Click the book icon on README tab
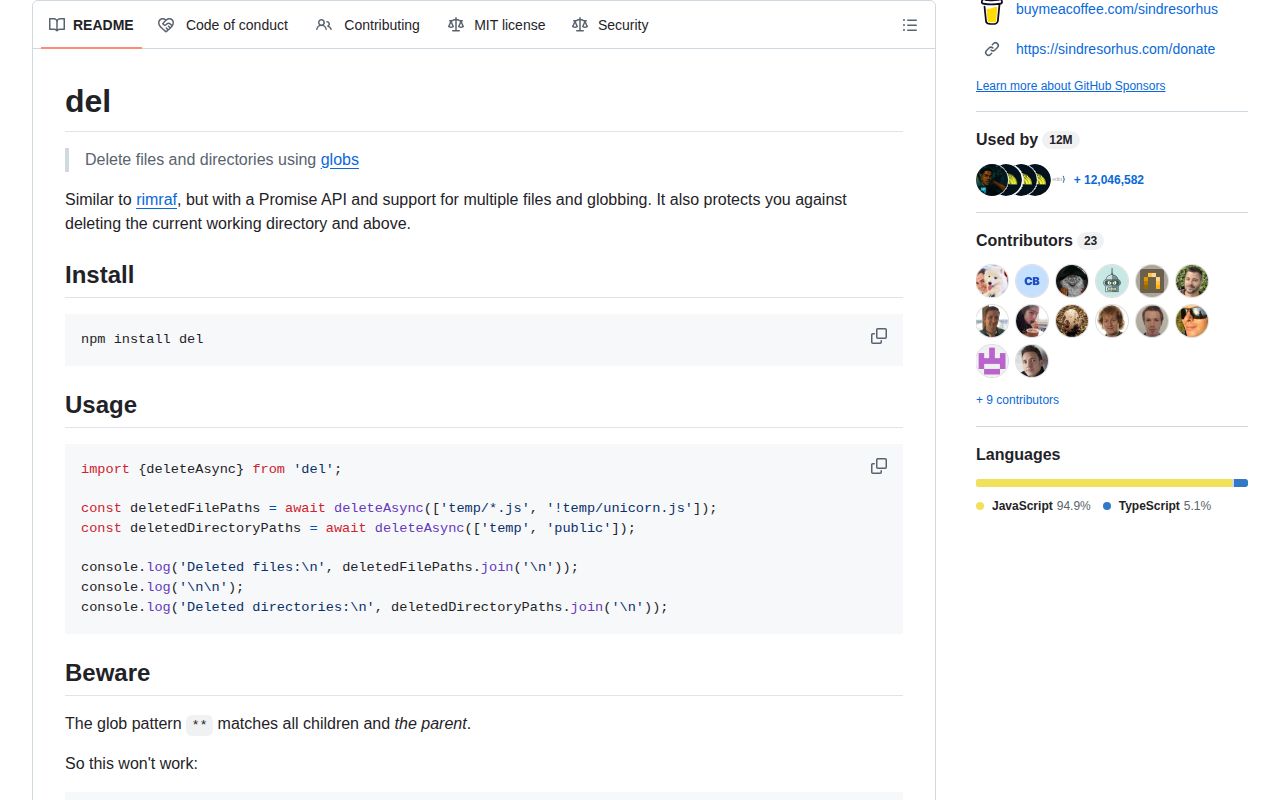The height and width of the screenshot is (800, 1280). [57, 25]
